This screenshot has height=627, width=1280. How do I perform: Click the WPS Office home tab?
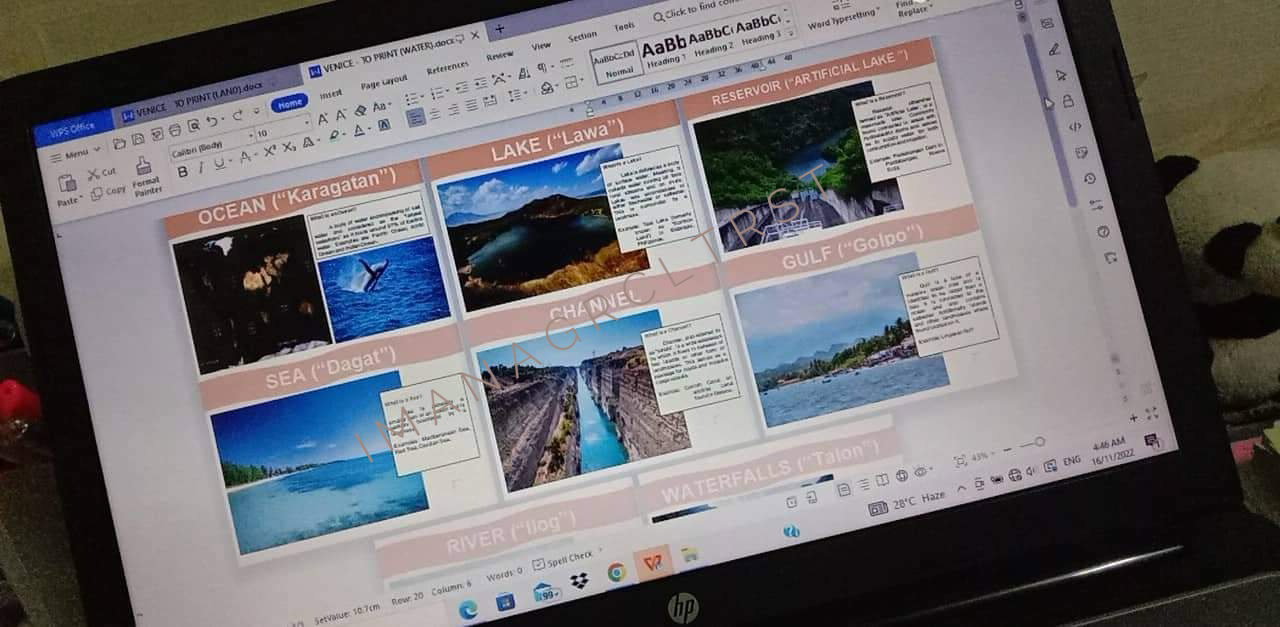point(71,128)
